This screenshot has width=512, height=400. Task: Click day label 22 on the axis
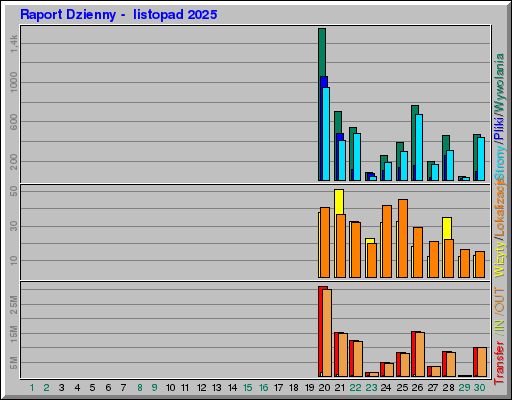point(355,388)
